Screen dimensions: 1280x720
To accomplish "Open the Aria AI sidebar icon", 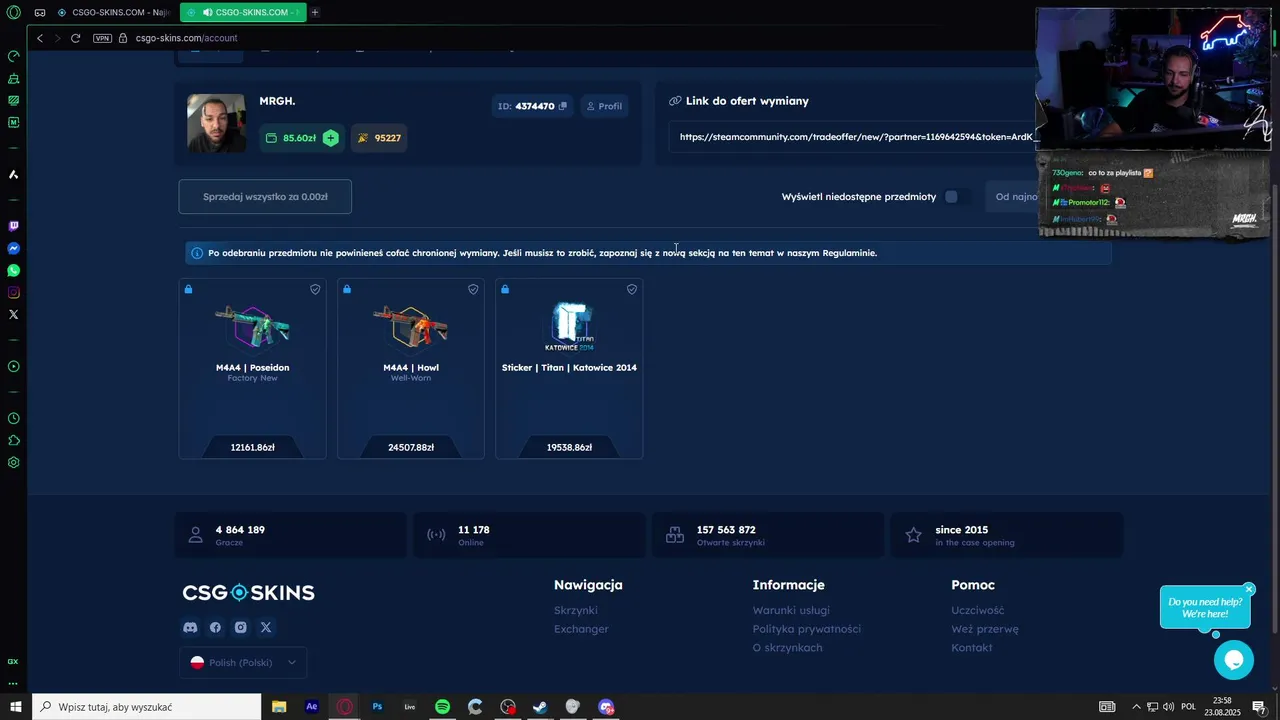I will pos(13,175).
